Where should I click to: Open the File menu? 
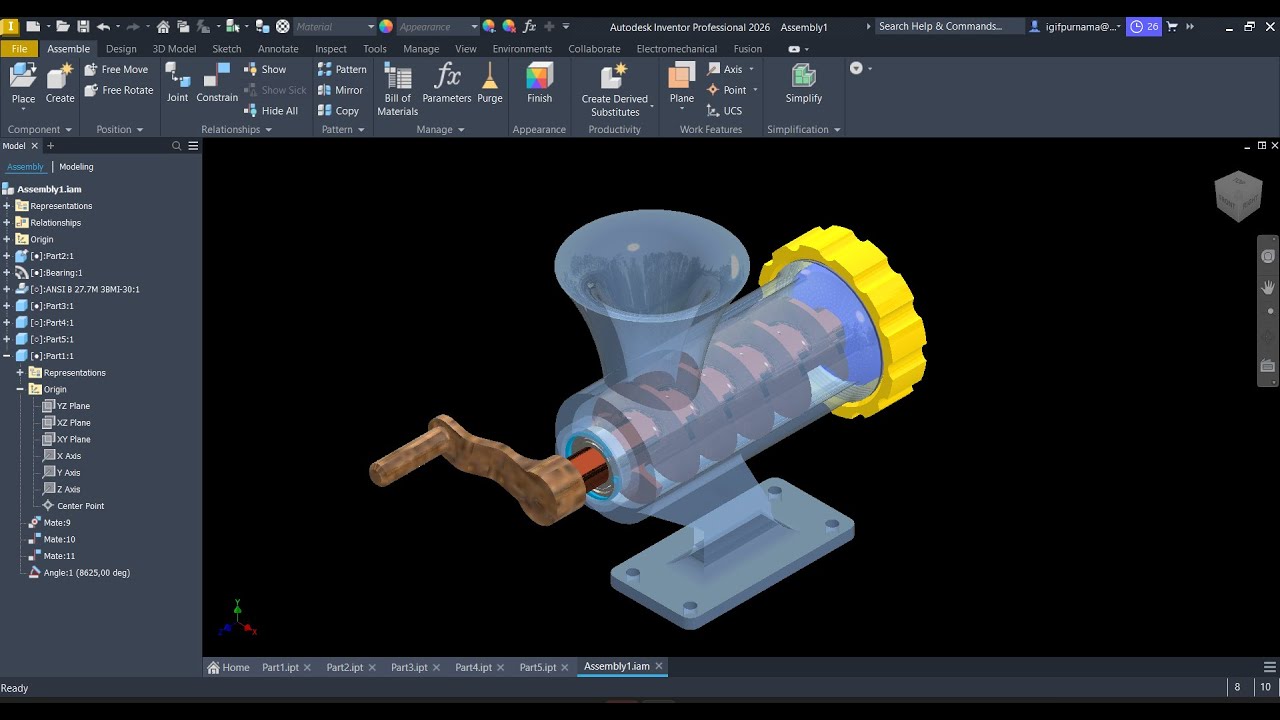pyautogui.click(x=19, y=48)
